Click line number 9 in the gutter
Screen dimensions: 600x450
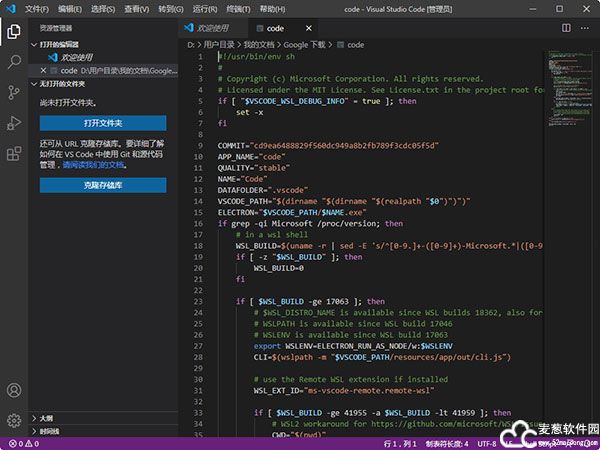click(200, 146)
